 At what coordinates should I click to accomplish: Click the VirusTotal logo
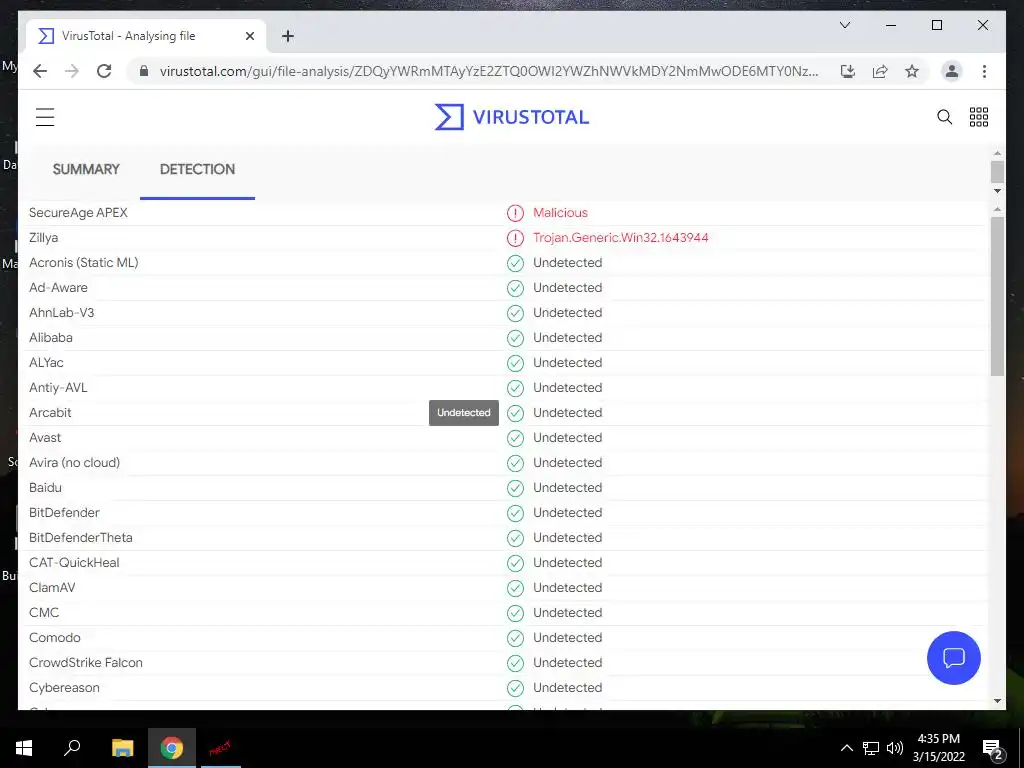click(x=512, y=117)
